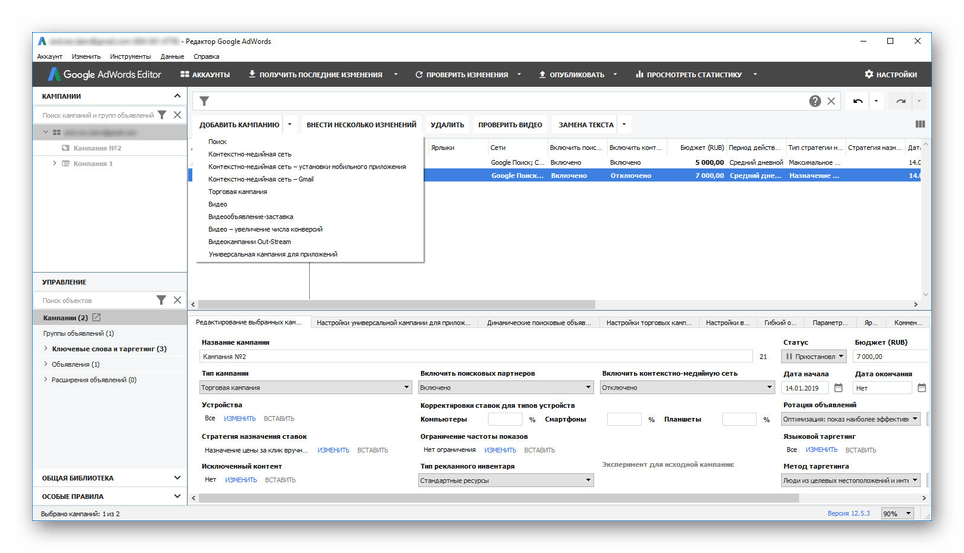
Task: Choose Видеообъявление-заставка from campaign list
Action: click(x=251, y=217)
